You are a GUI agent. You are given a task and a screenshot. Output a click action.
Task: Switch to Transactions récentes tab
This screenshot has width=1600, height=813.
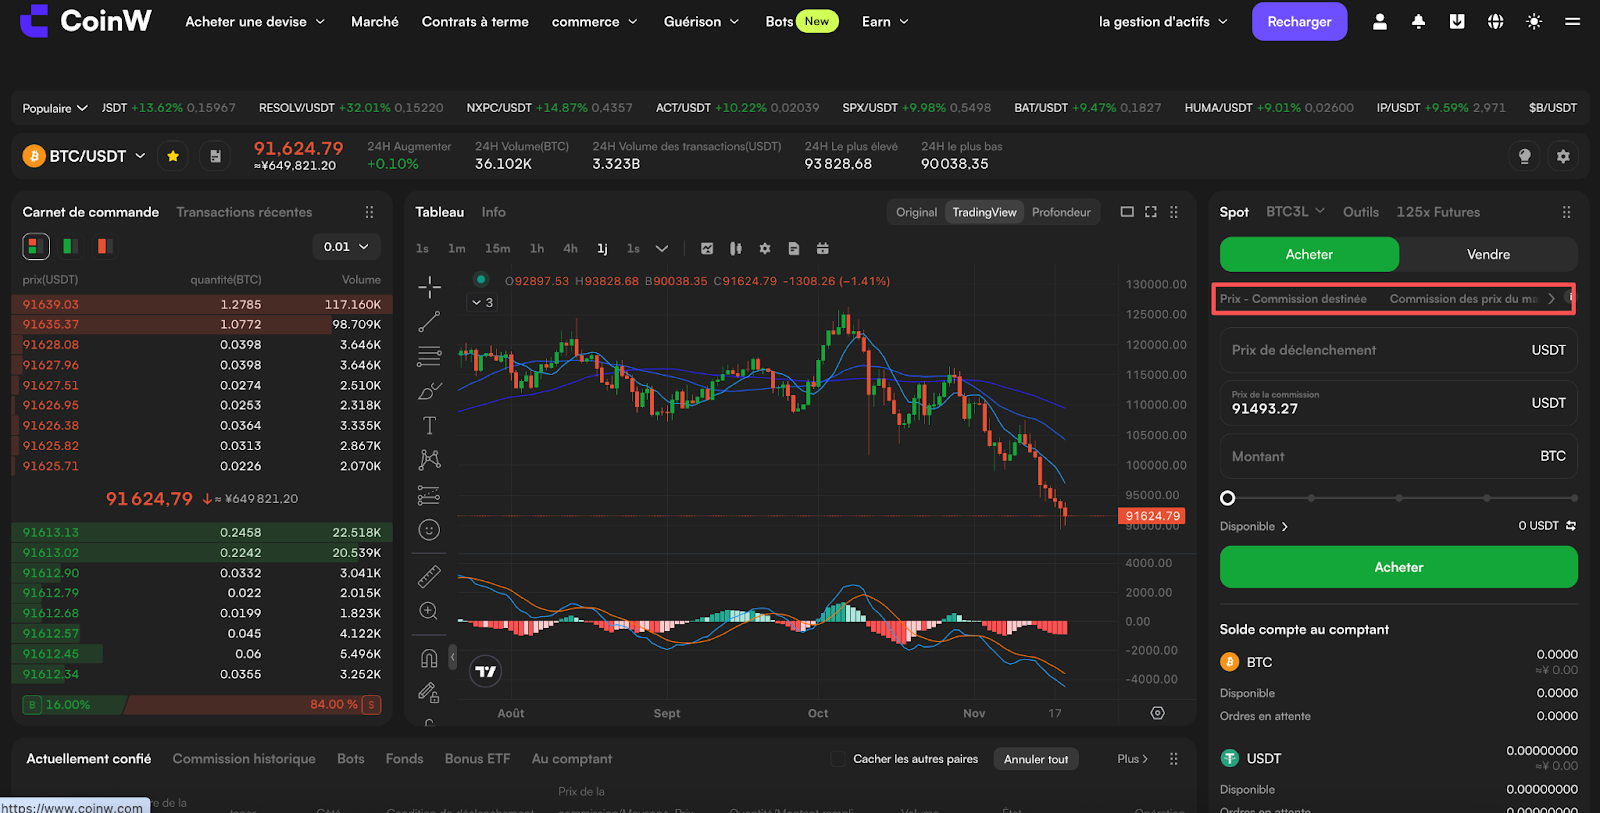244,212
